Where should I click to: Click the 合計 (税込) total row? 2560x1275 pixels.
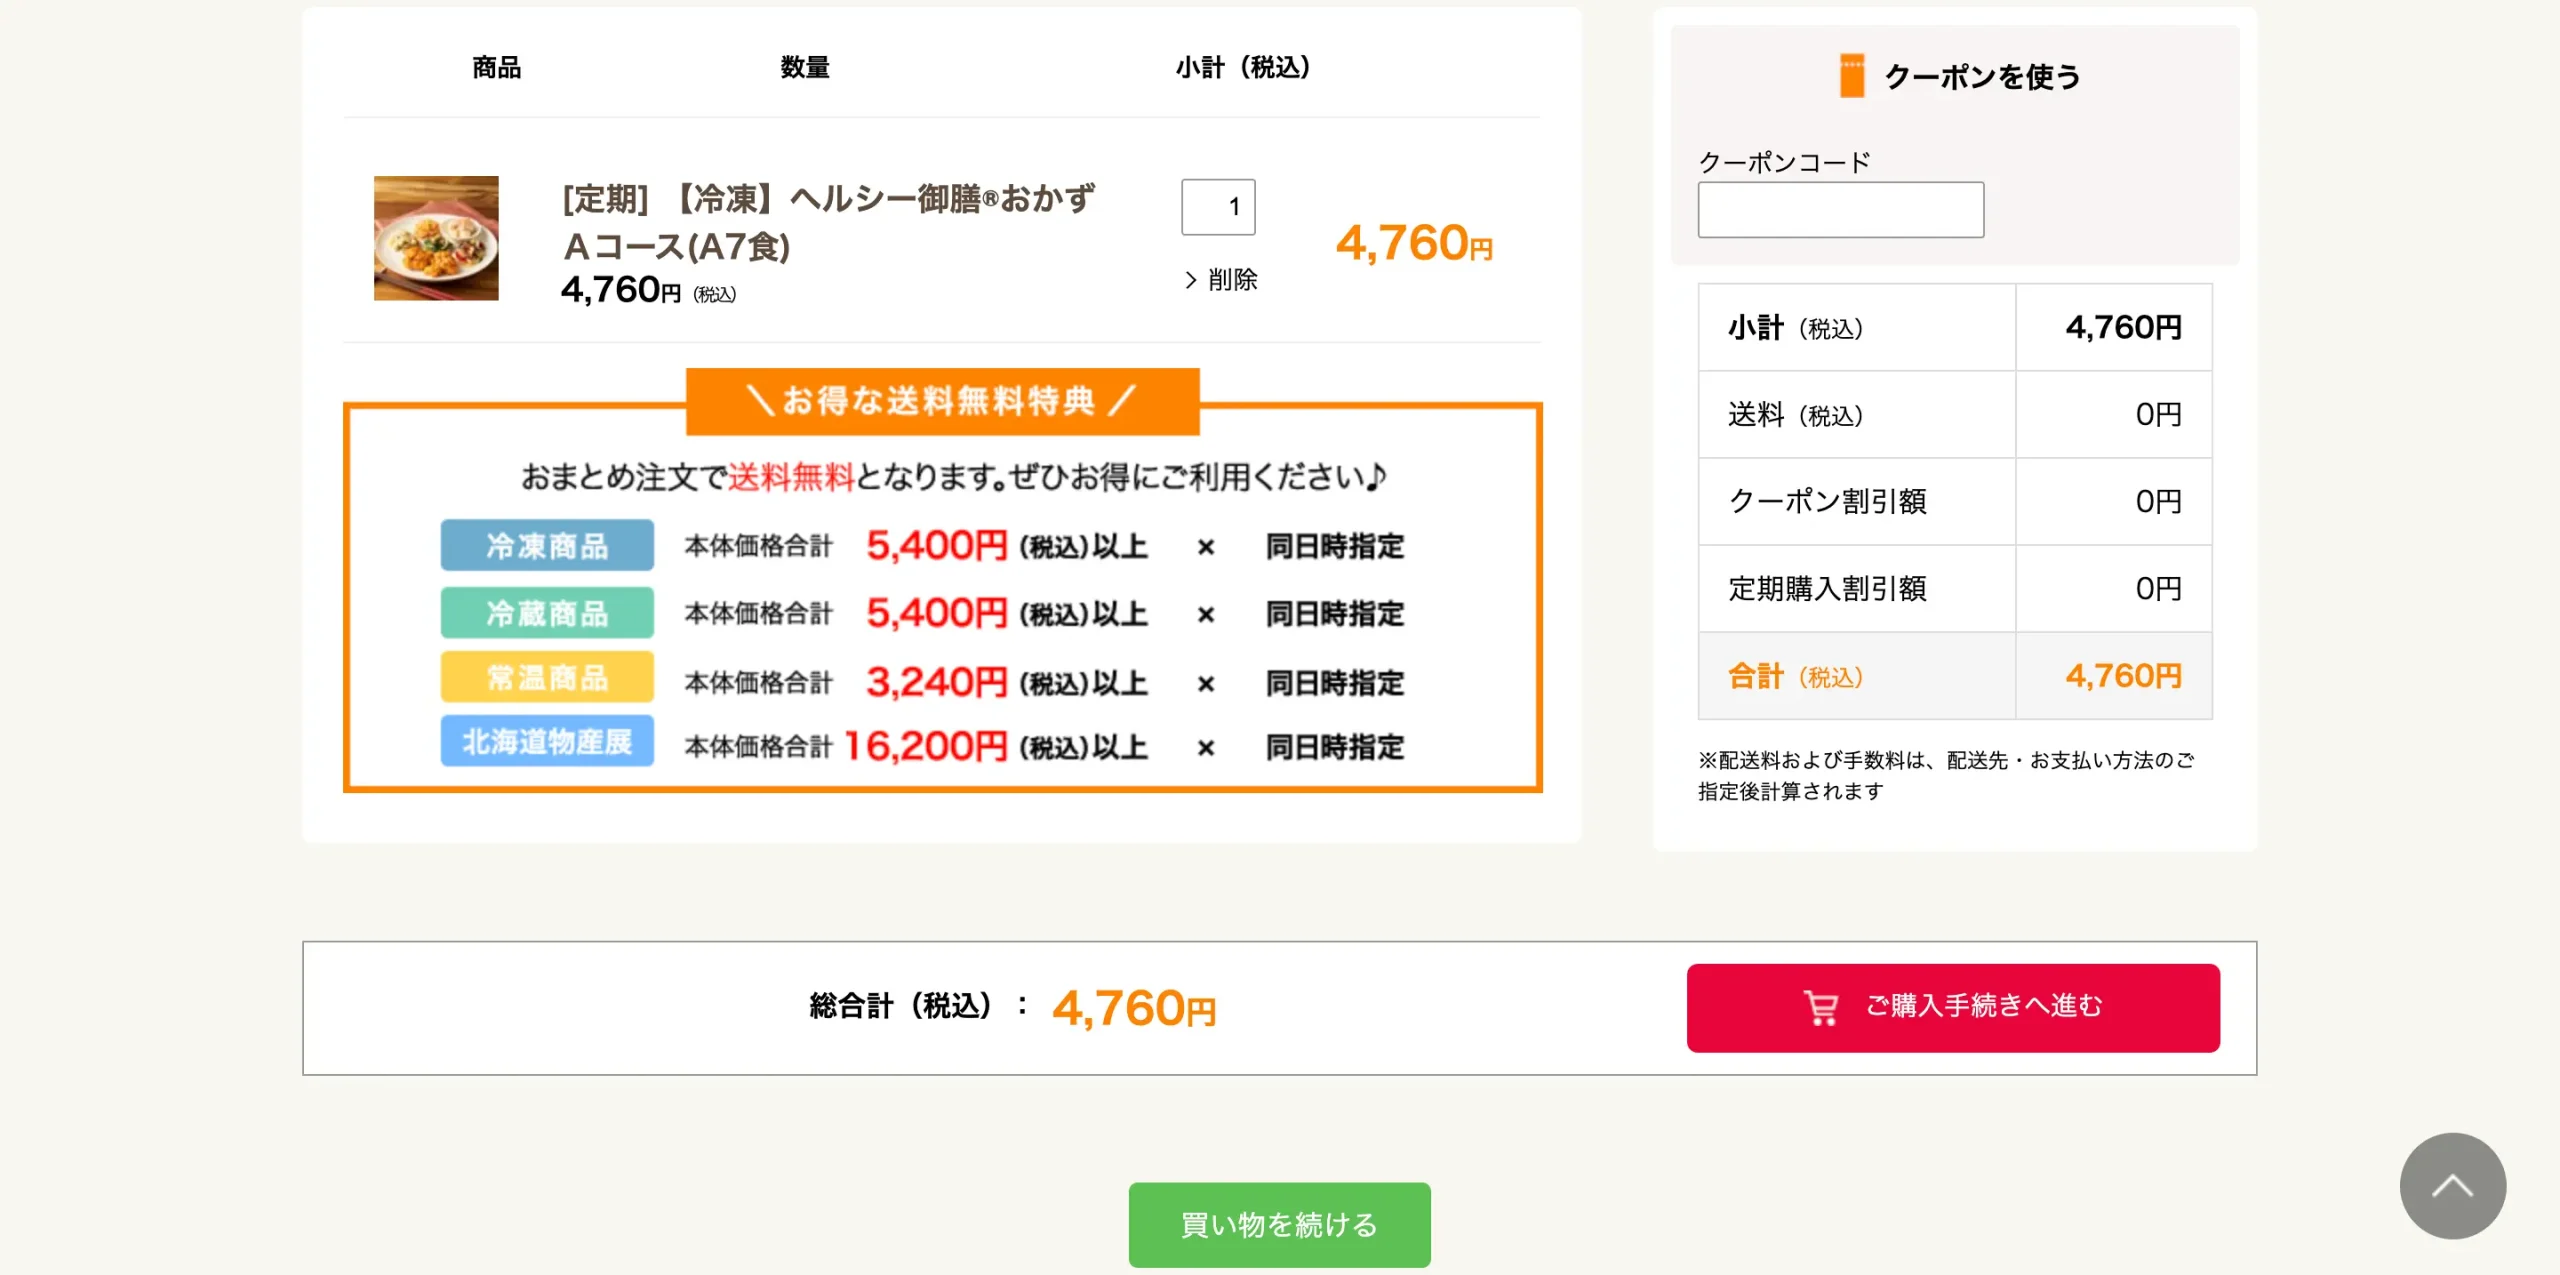click(x=1955, y=676)
